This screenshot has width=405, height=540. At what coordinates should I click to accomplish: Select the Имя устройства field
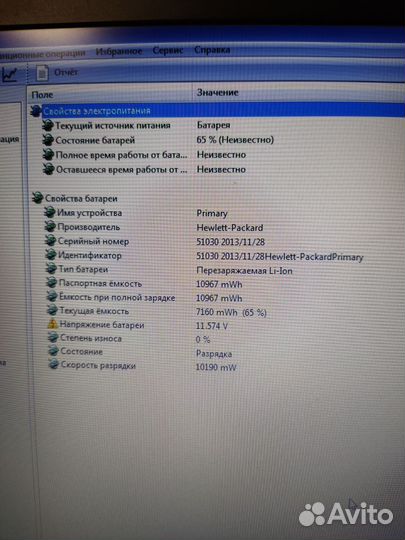pyautogui.click(x=90, y=213)
